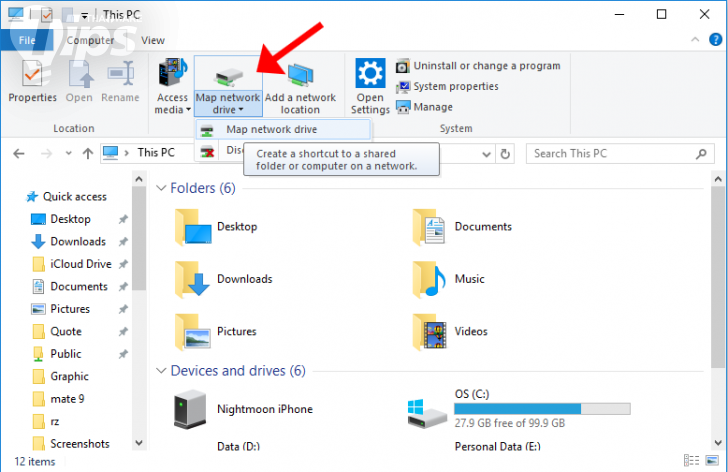Screen dimensions: 728x472
Task: Click Manage in System group
Action: point(424,107)
